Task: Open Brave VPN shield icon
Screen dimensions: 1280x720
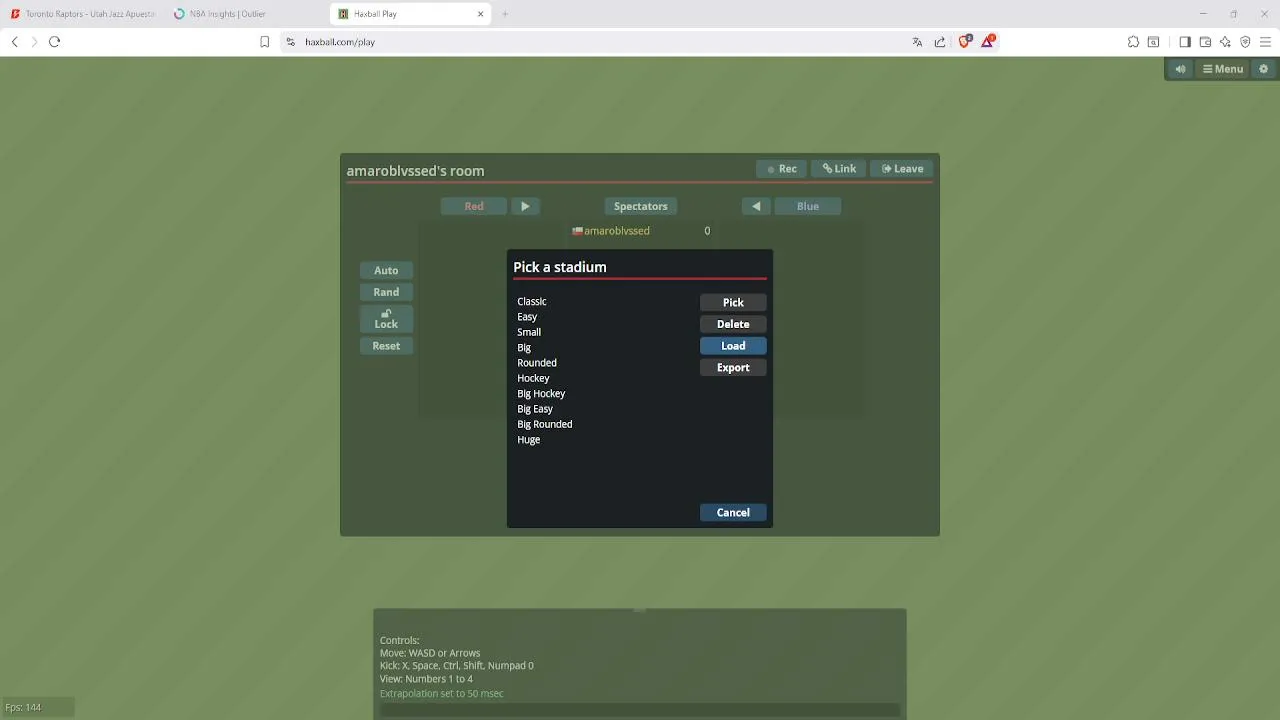Action: [x=1245, y=42]
